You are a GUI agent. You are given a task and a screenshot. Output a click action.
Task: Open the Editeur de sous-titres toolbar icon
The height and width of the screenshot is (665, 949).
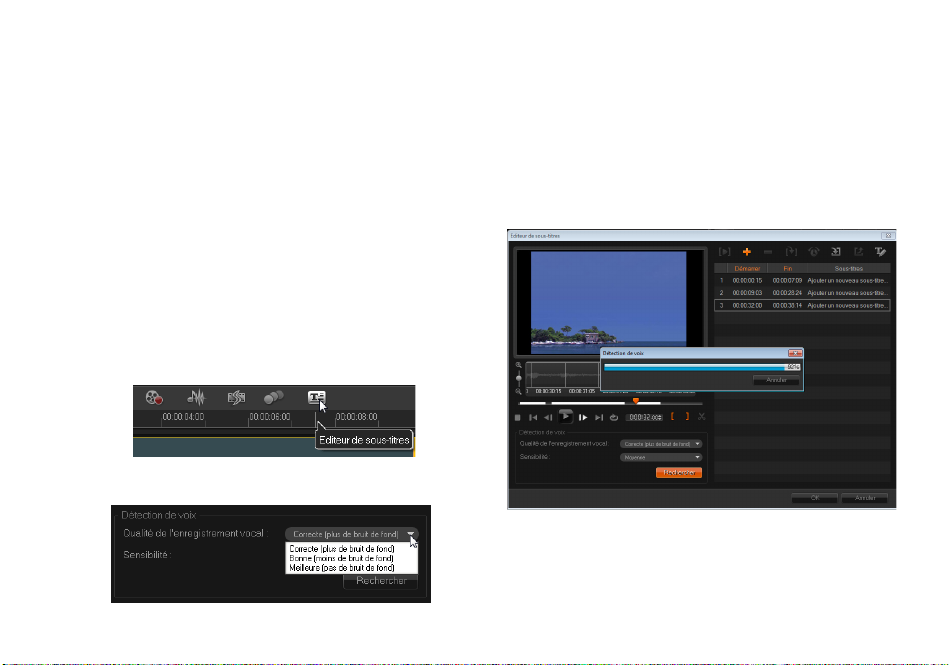point(317,398)
